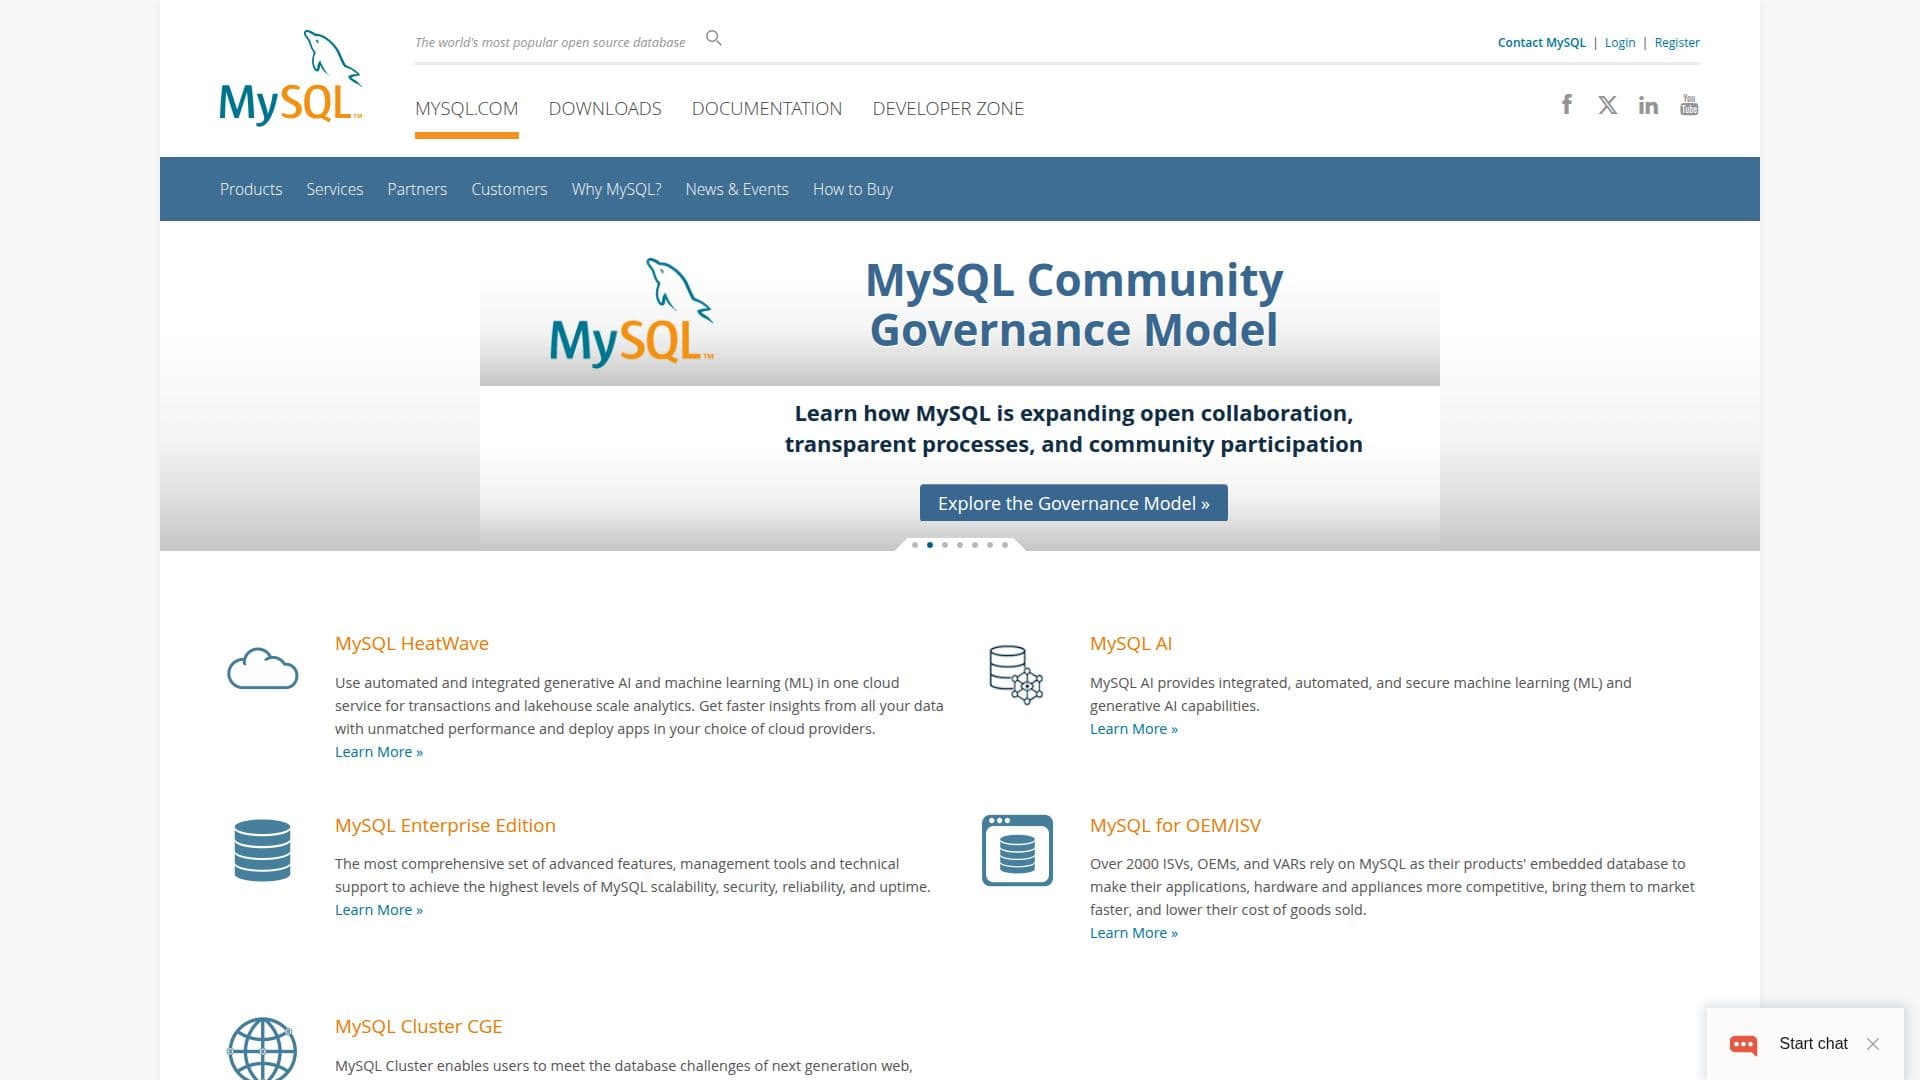This screenshot has width=1920, height=1080.
Task: Open the LinkedIn social icon
Action: click(1648, 105)
